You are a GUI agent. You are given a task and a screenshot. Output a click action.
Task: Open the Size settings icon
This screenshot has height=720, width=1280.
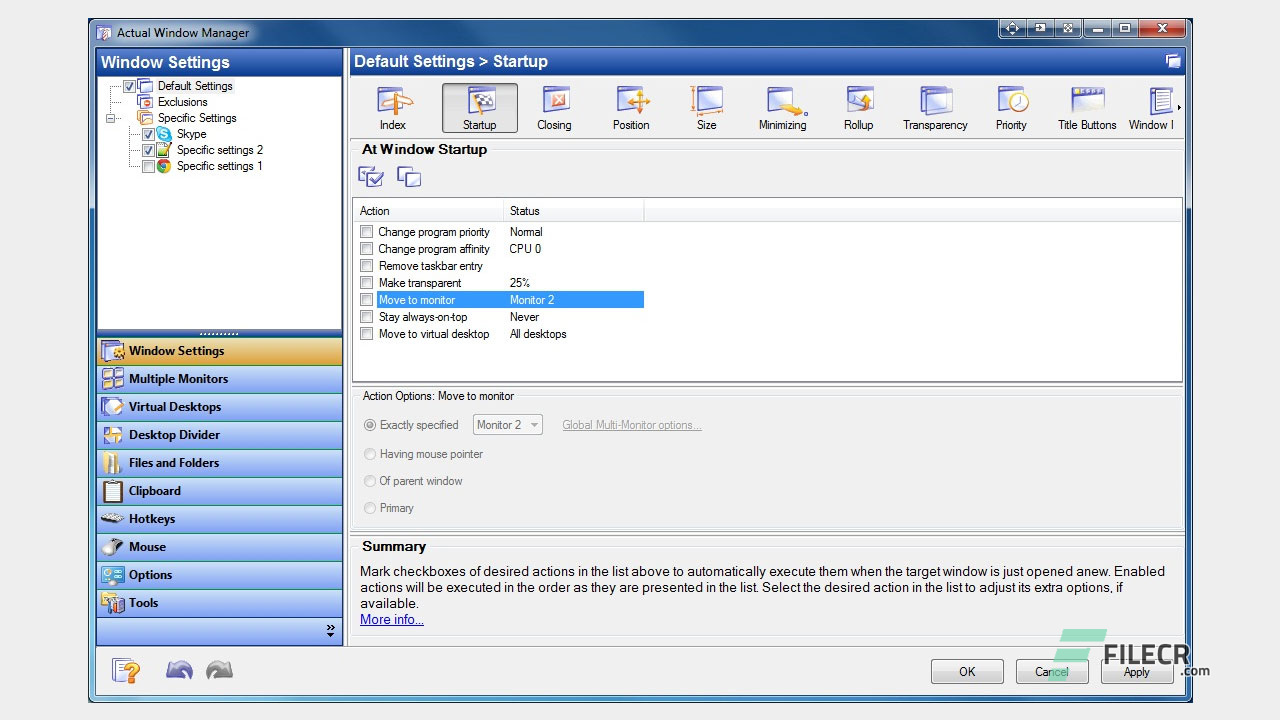click(x=706, y=108)
